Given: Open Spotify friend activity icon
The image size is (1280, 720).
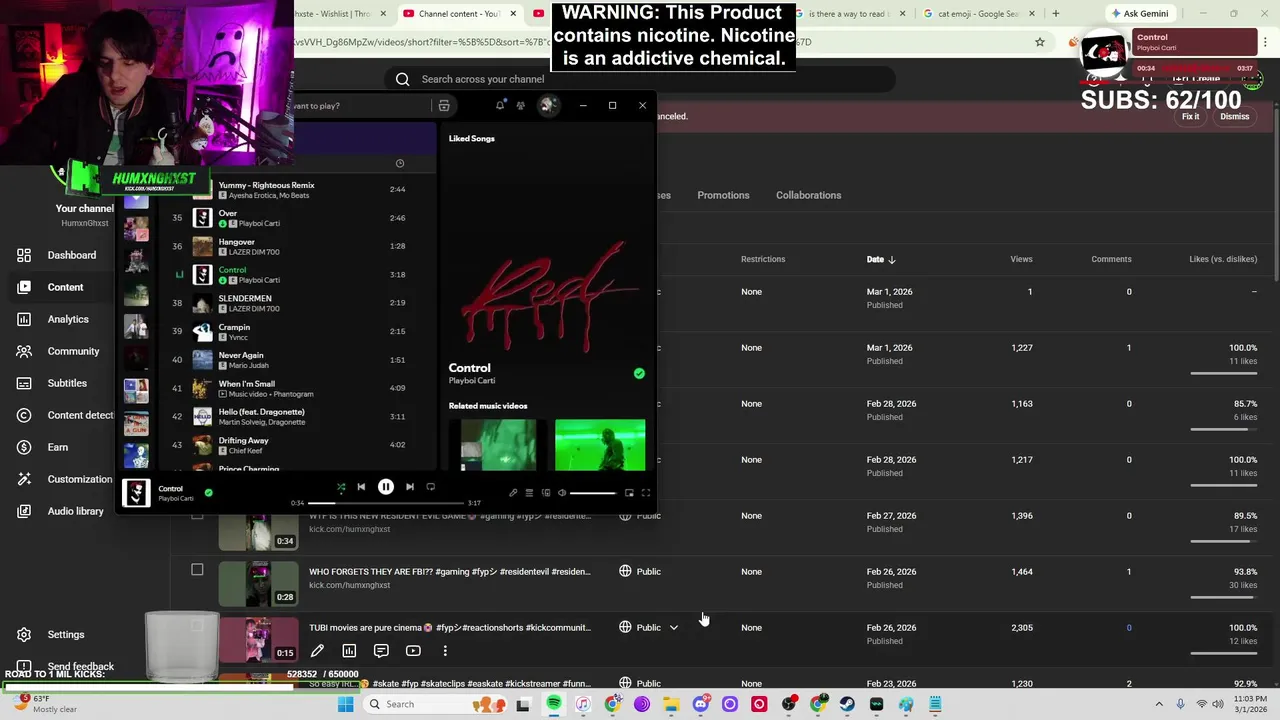Looking at the screenshot, I should click(521, 105).
